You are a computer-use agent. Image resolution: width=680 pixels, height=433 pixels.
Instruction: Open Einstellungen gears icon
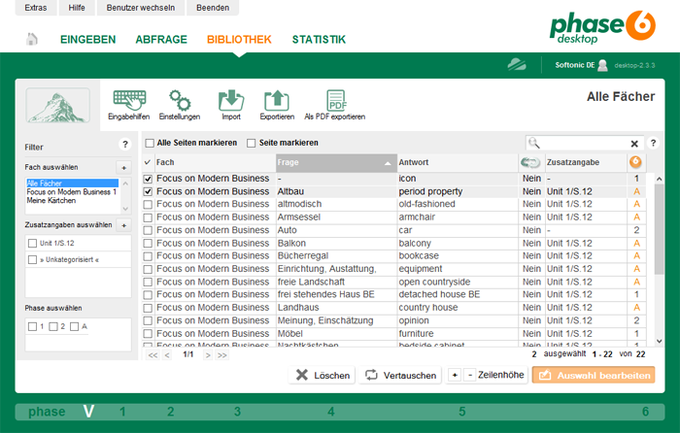coord(180,101)
